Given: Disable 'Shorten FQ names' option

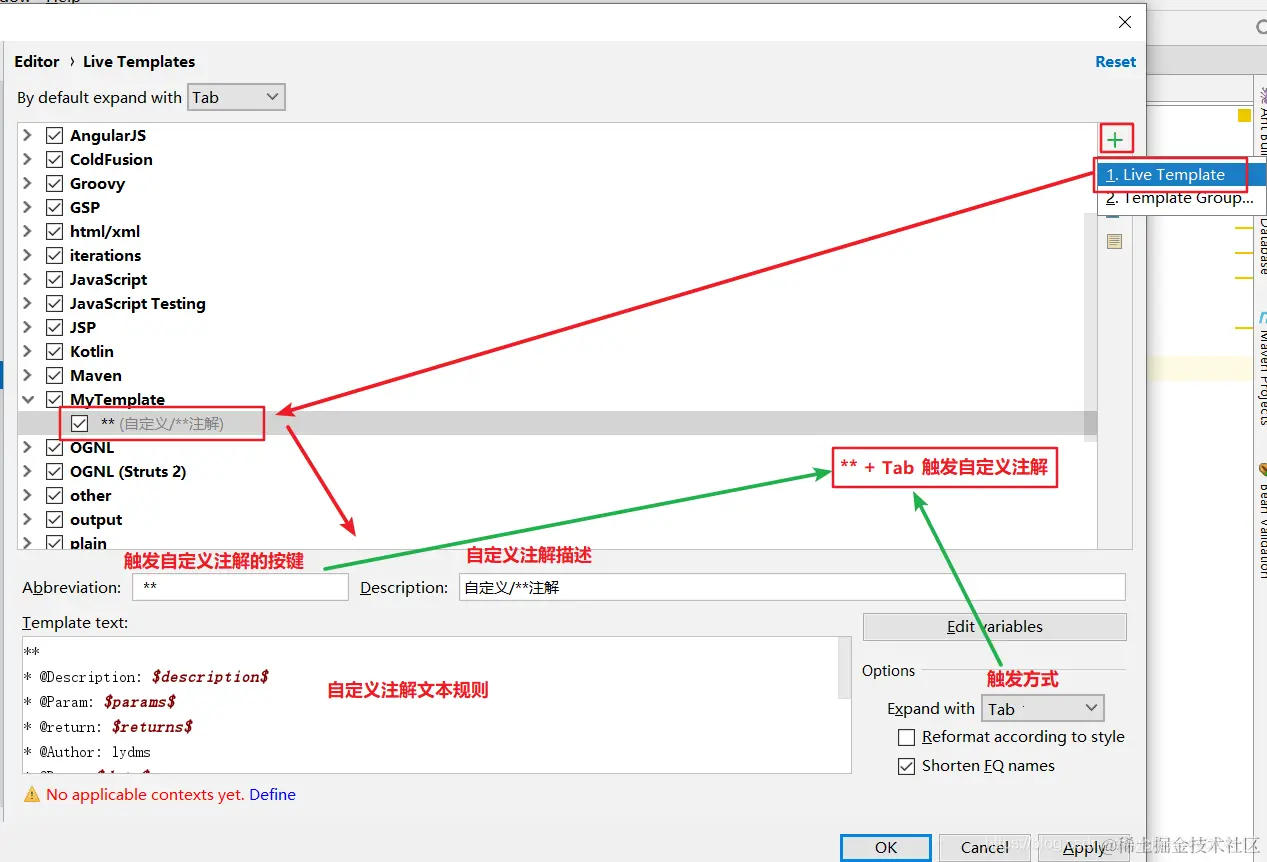Looking at the screenshot, I should pos(907,766).
